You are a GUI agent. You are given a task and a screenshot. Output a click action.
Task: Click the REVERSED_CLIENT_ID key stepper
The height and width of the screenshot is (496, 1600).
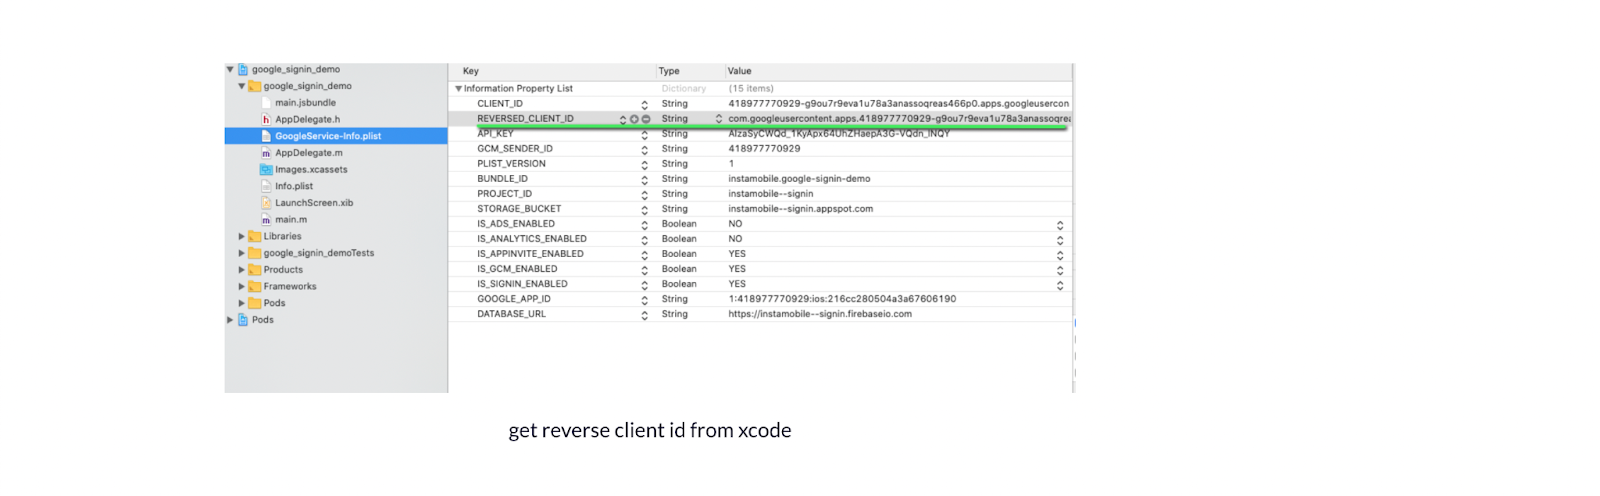[622, 119]
